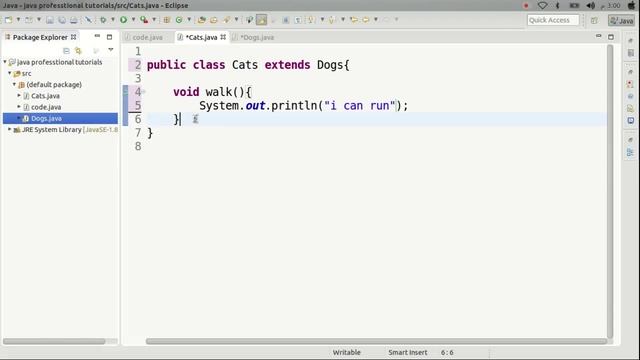Toggle the Show Whitespace Characters icon
The image size is (640, 360).
[x=298, y=20]
